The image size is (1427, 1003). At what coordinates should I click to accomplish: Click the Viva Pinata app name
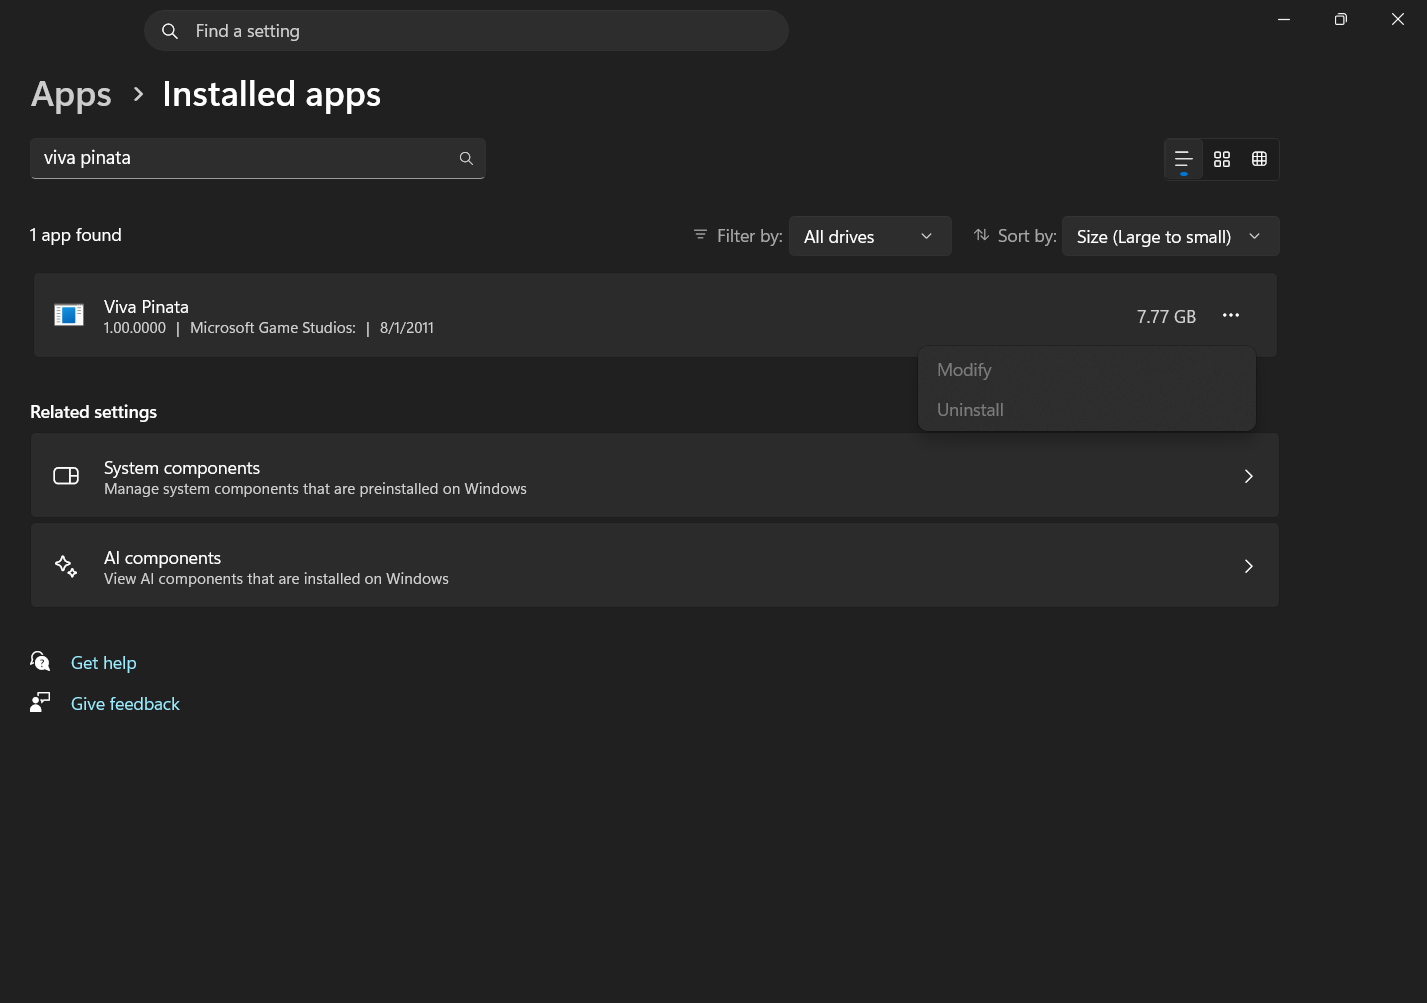tap(146, 307)
